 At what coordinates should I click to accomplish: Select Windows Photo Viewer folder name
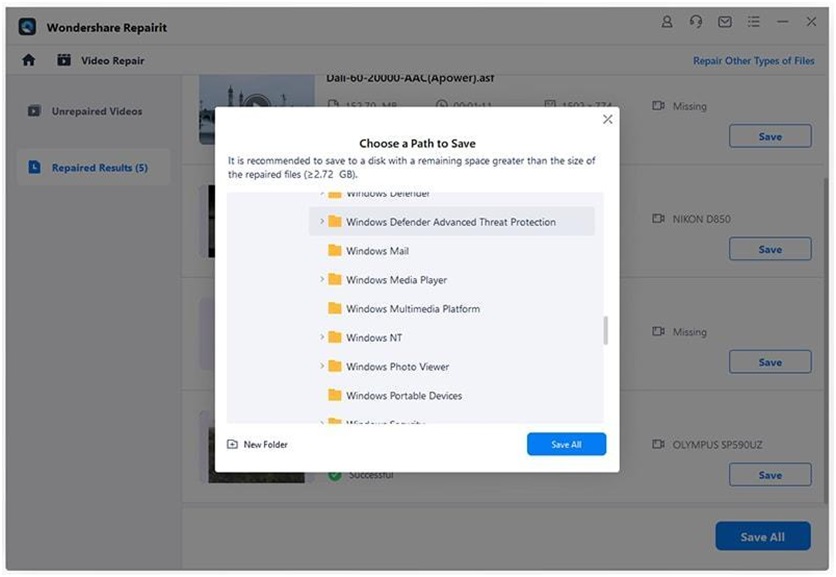click(397, 366)
